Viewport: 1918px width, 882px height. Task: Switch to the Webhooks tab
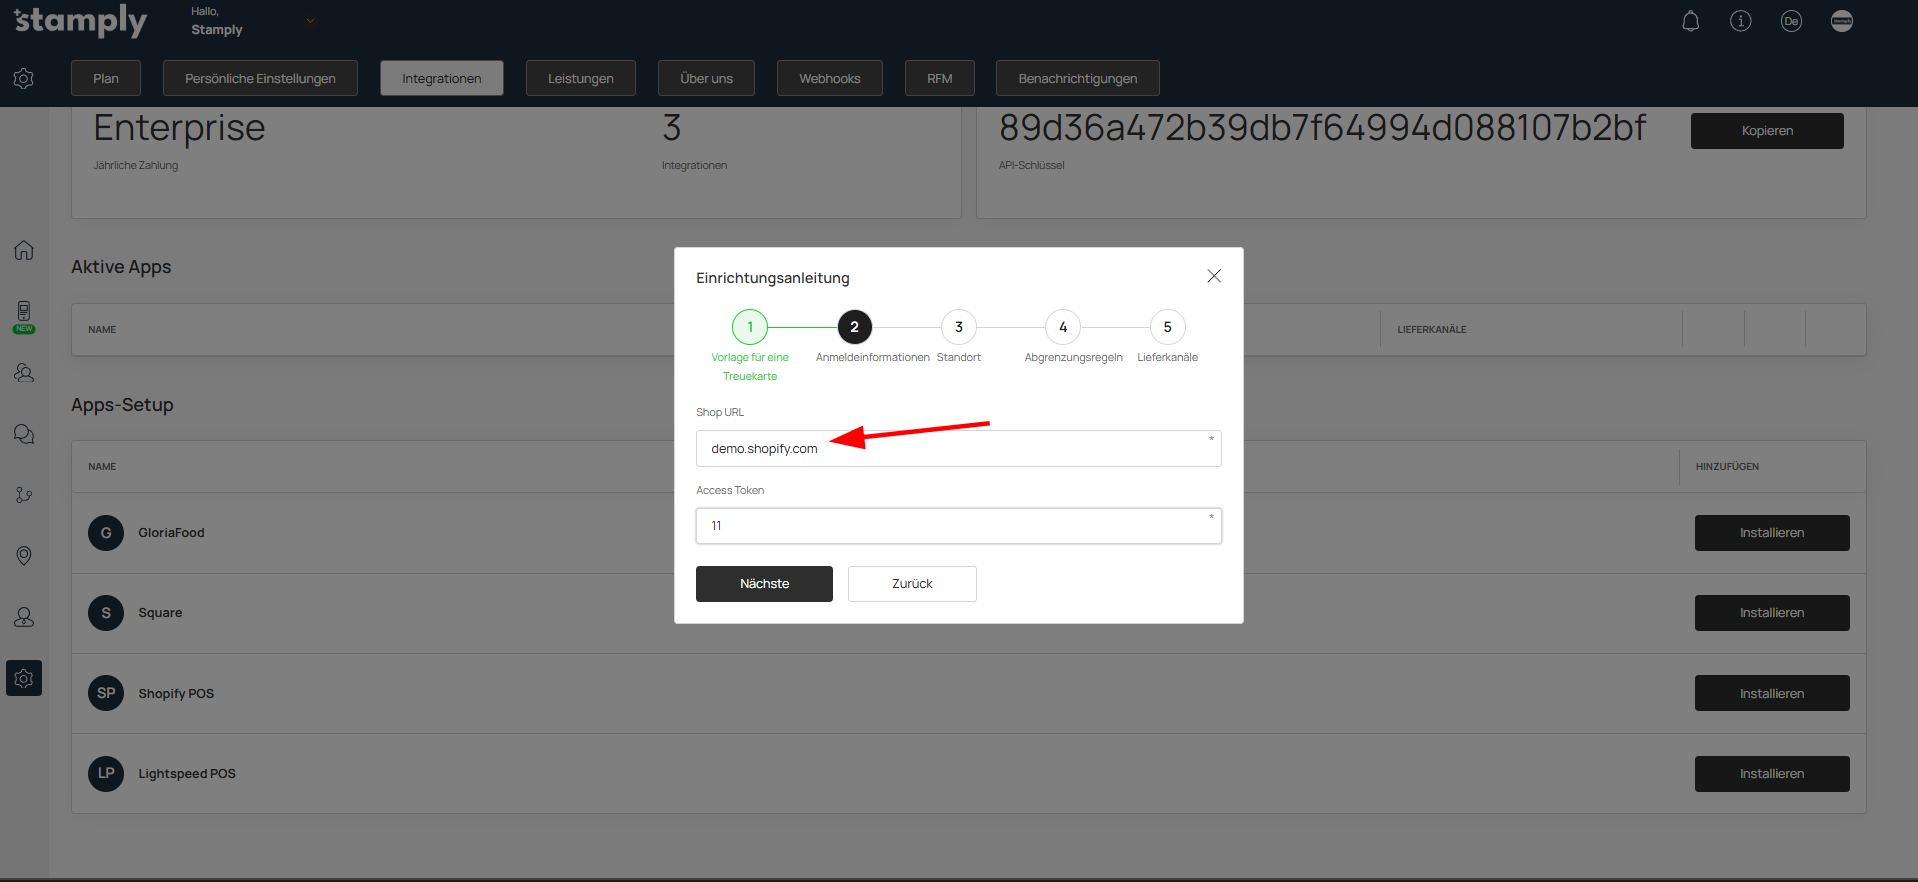pyautogui.click(x=829, y=78)
